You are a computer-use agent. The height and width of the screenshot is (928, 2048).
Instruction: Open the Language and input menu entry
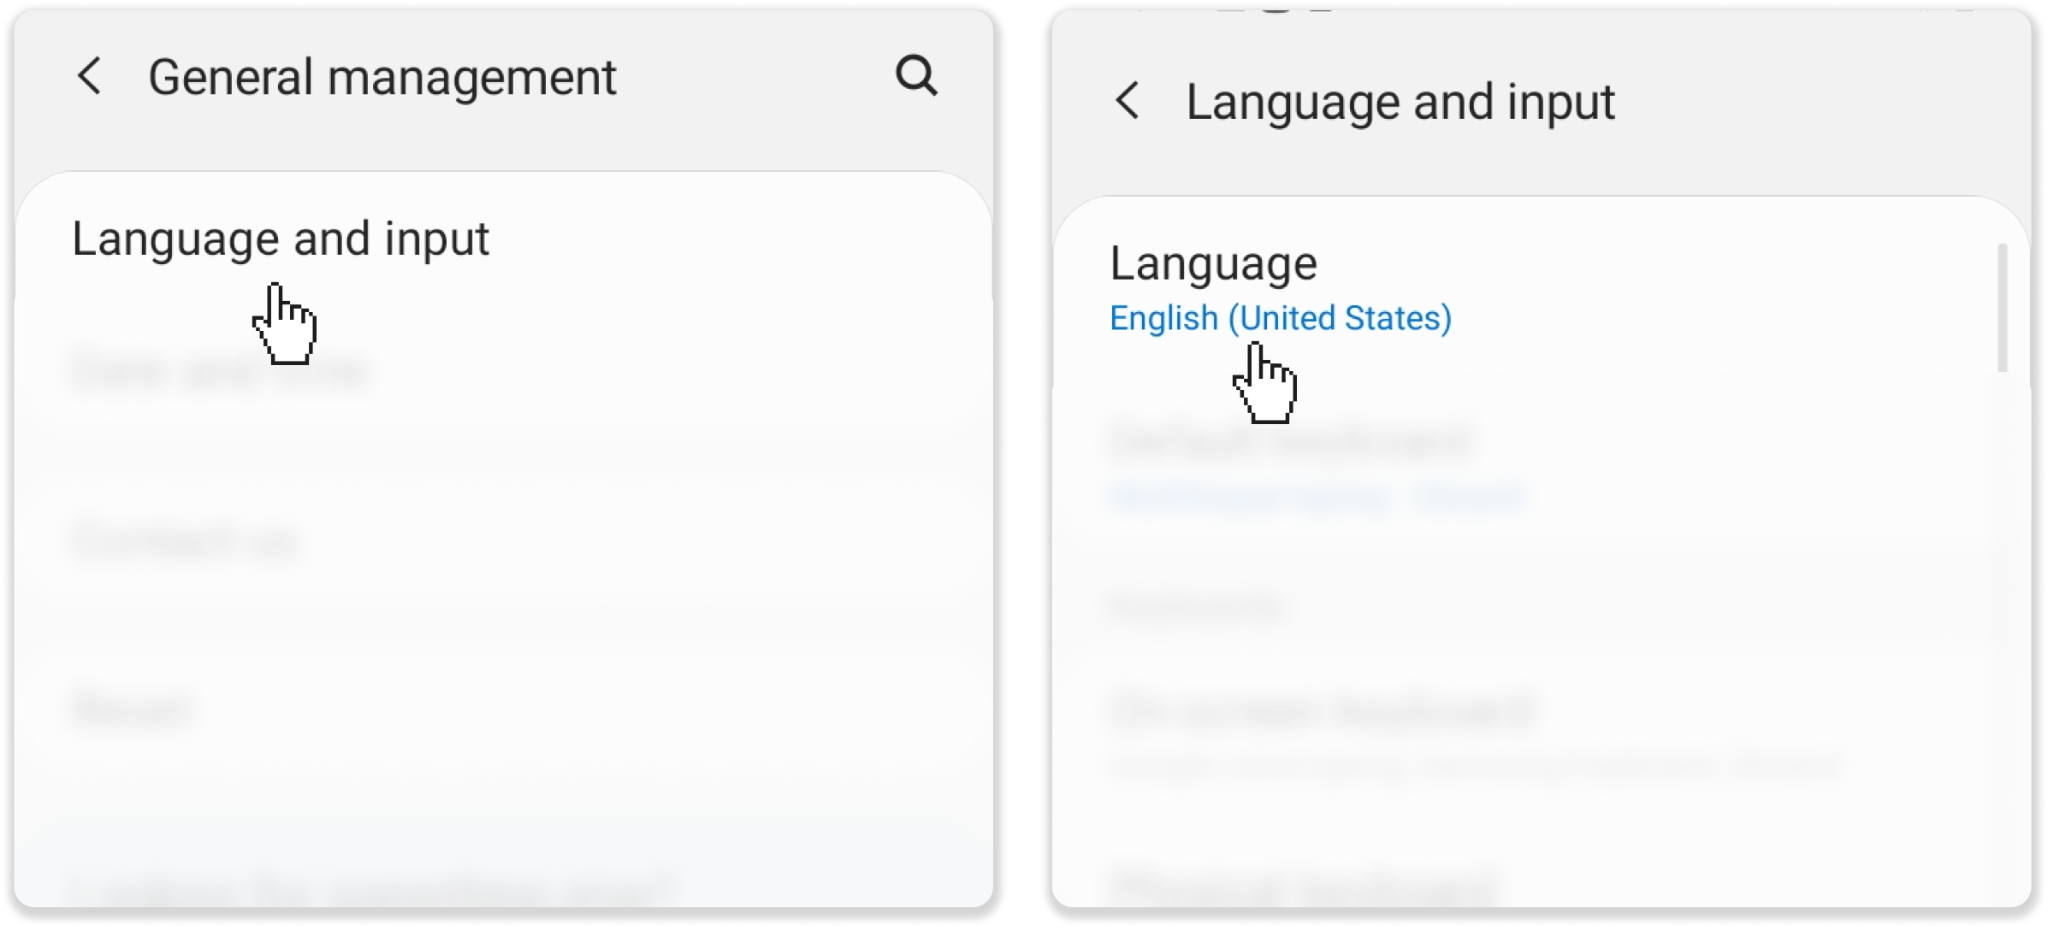point(280,239)
